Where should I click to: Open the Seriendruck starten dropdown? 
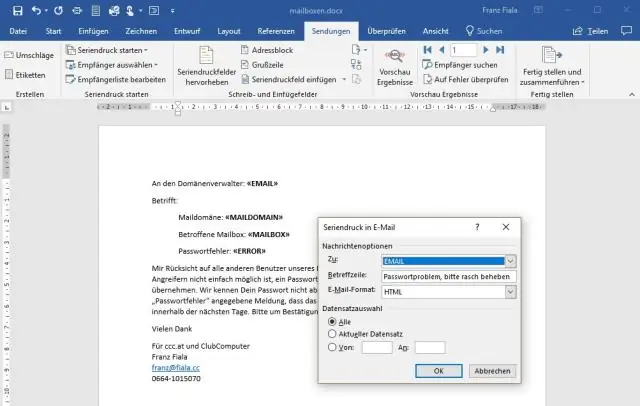pos(107,50)
